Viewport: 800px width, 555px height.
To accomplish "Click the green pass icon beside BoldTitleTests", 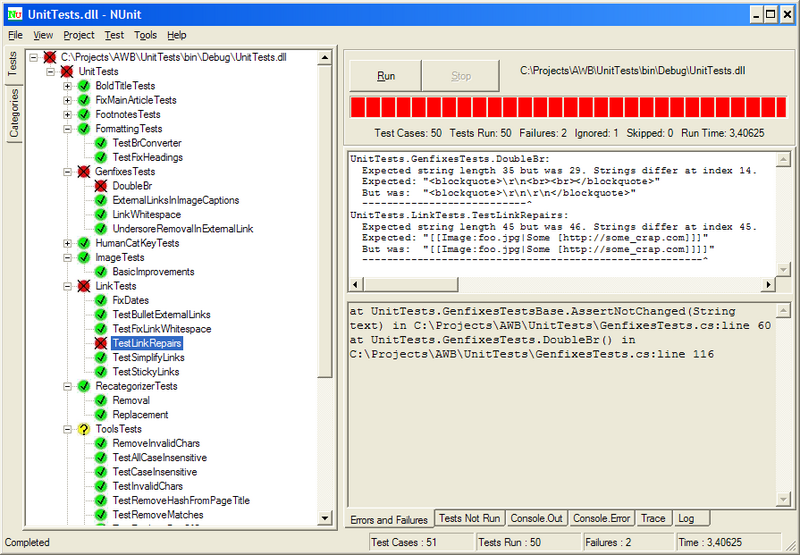I will click(x=84, y=86).
